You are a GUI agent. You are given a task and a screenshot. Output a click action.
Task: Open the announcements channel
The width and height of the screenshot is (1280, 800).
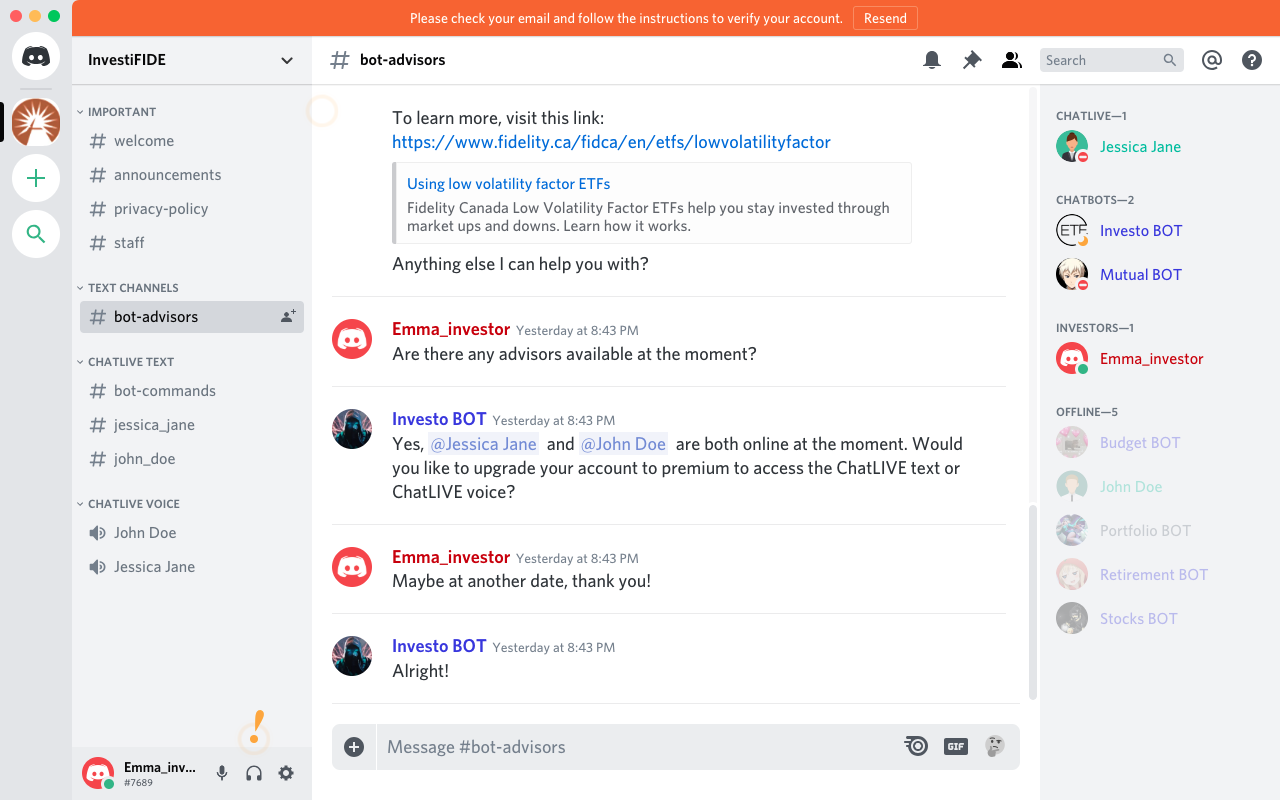(192, 175)
